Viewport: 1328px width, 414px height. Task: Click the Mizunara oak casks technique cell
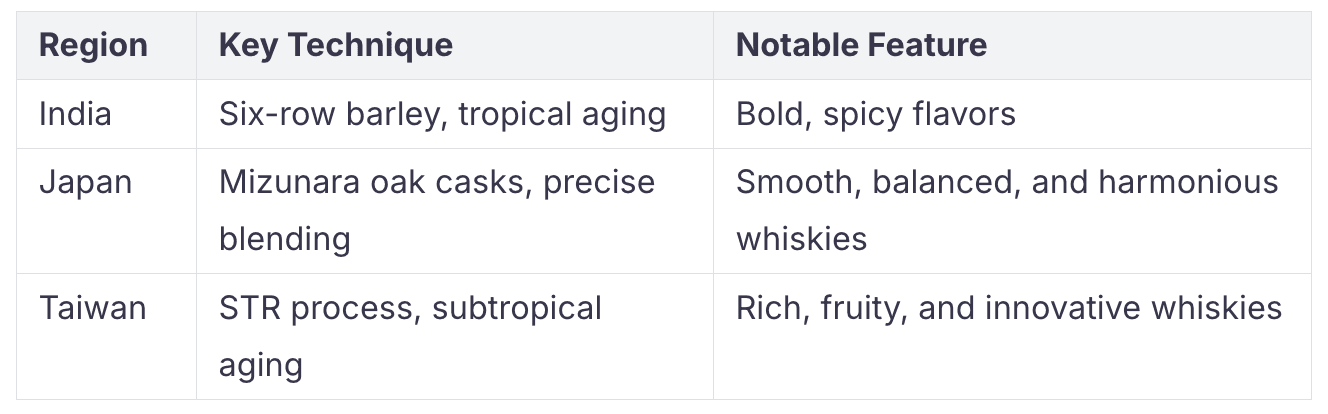[x=455, y=211]
